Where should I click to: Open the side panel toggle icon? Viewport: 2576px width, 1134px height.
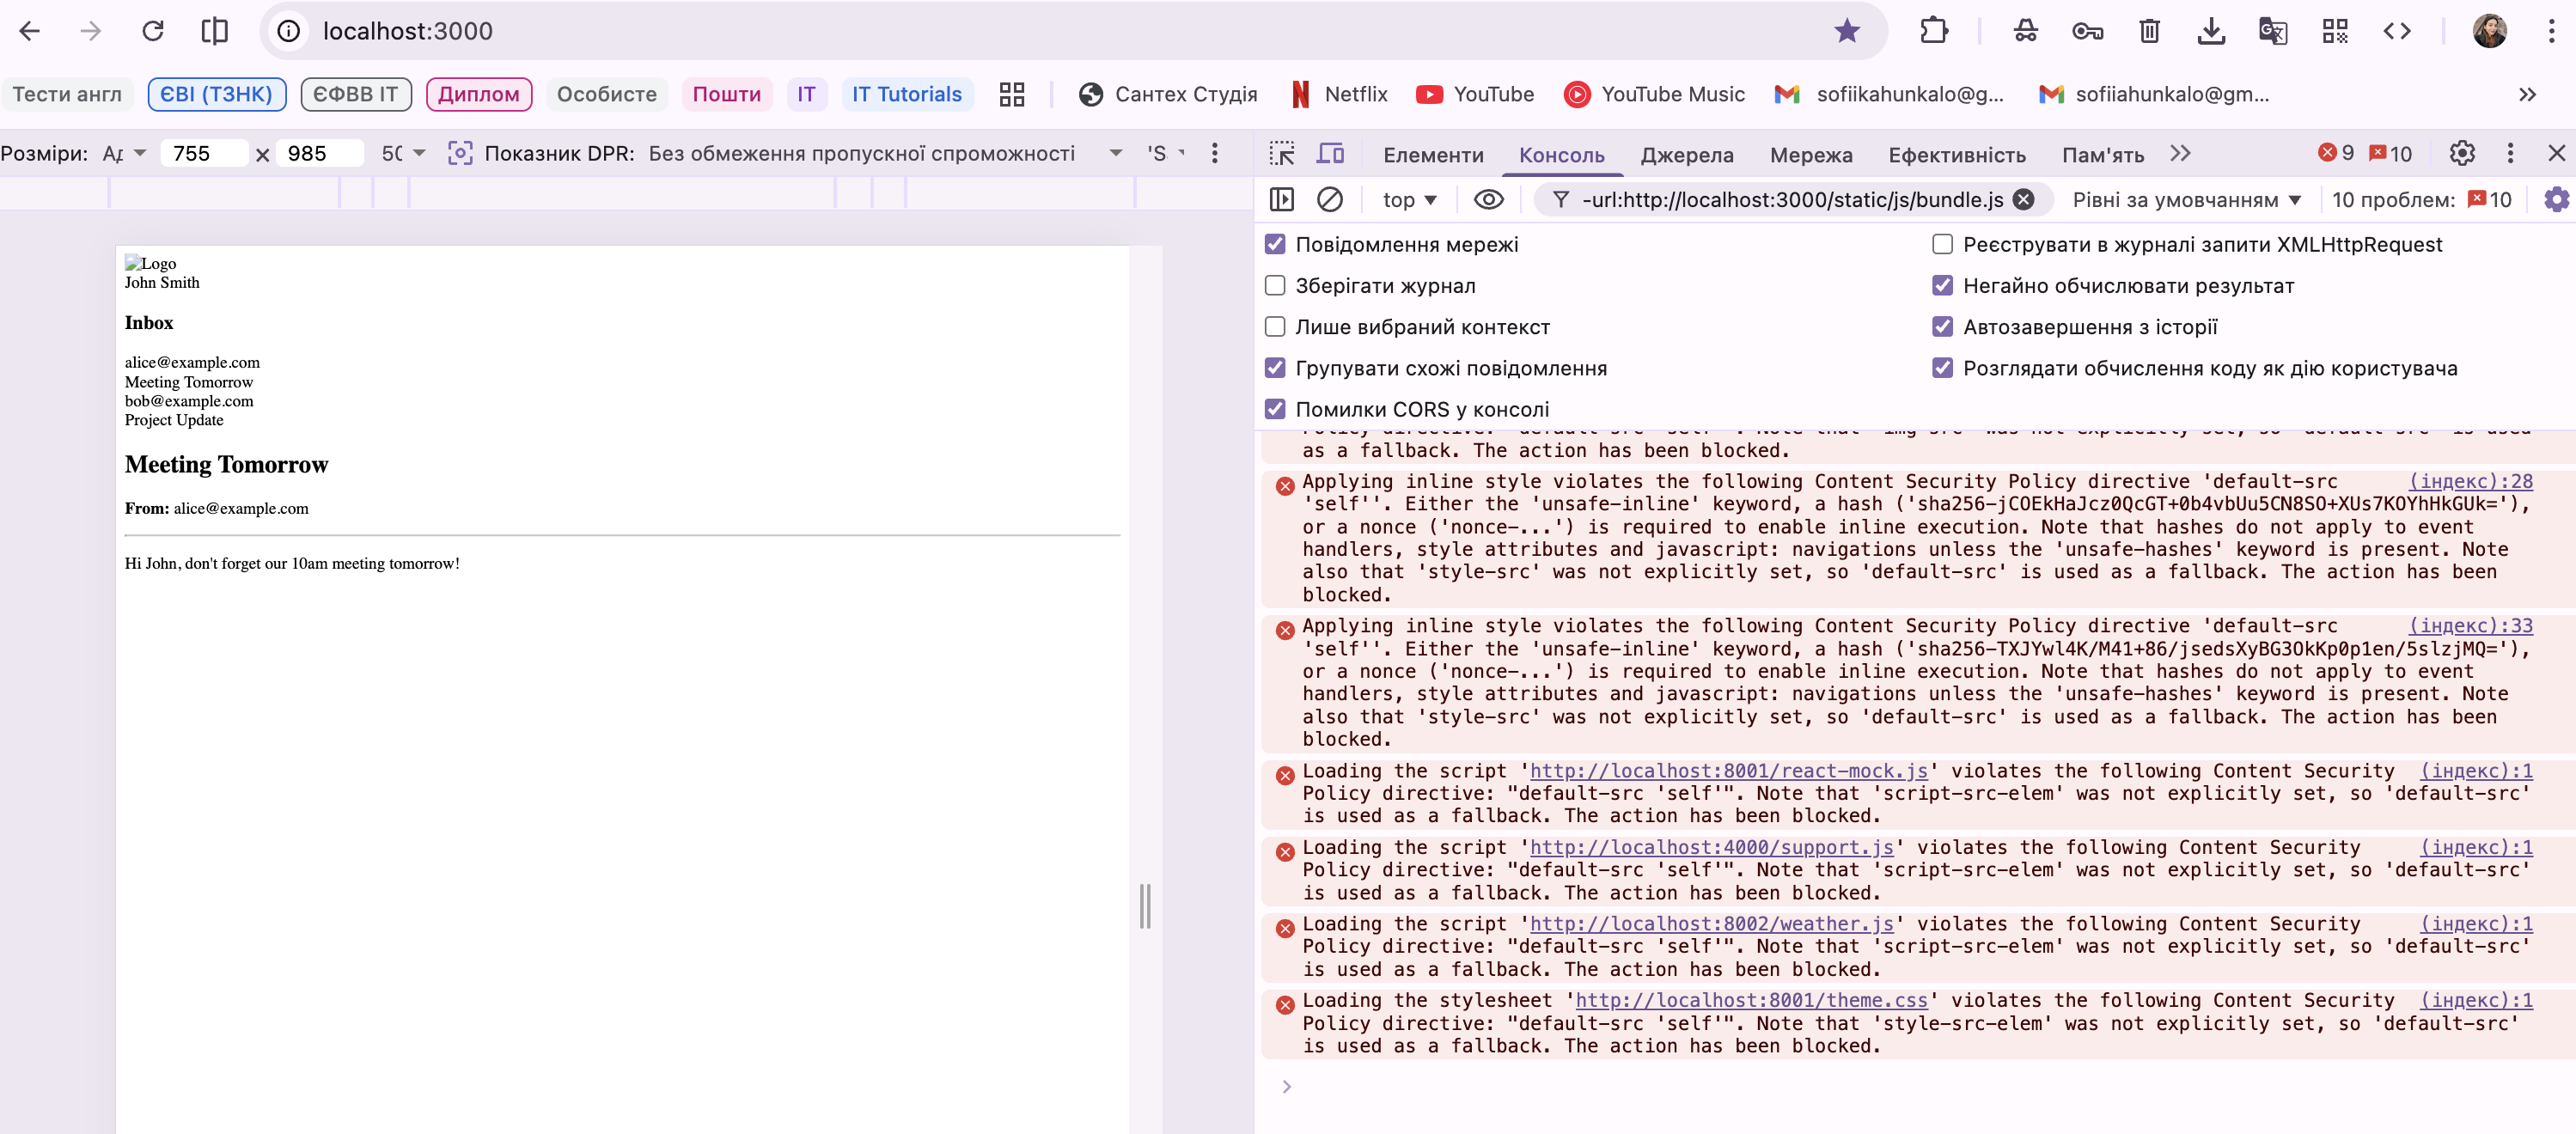click(x=214, y=31)
